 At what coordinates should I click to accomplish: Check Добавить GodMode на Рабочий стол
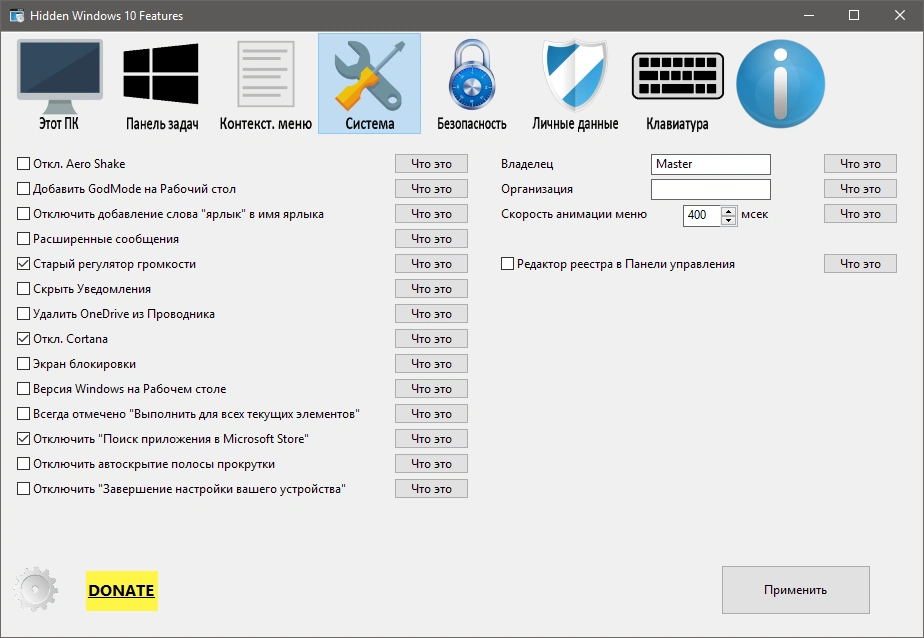(24, 189)
